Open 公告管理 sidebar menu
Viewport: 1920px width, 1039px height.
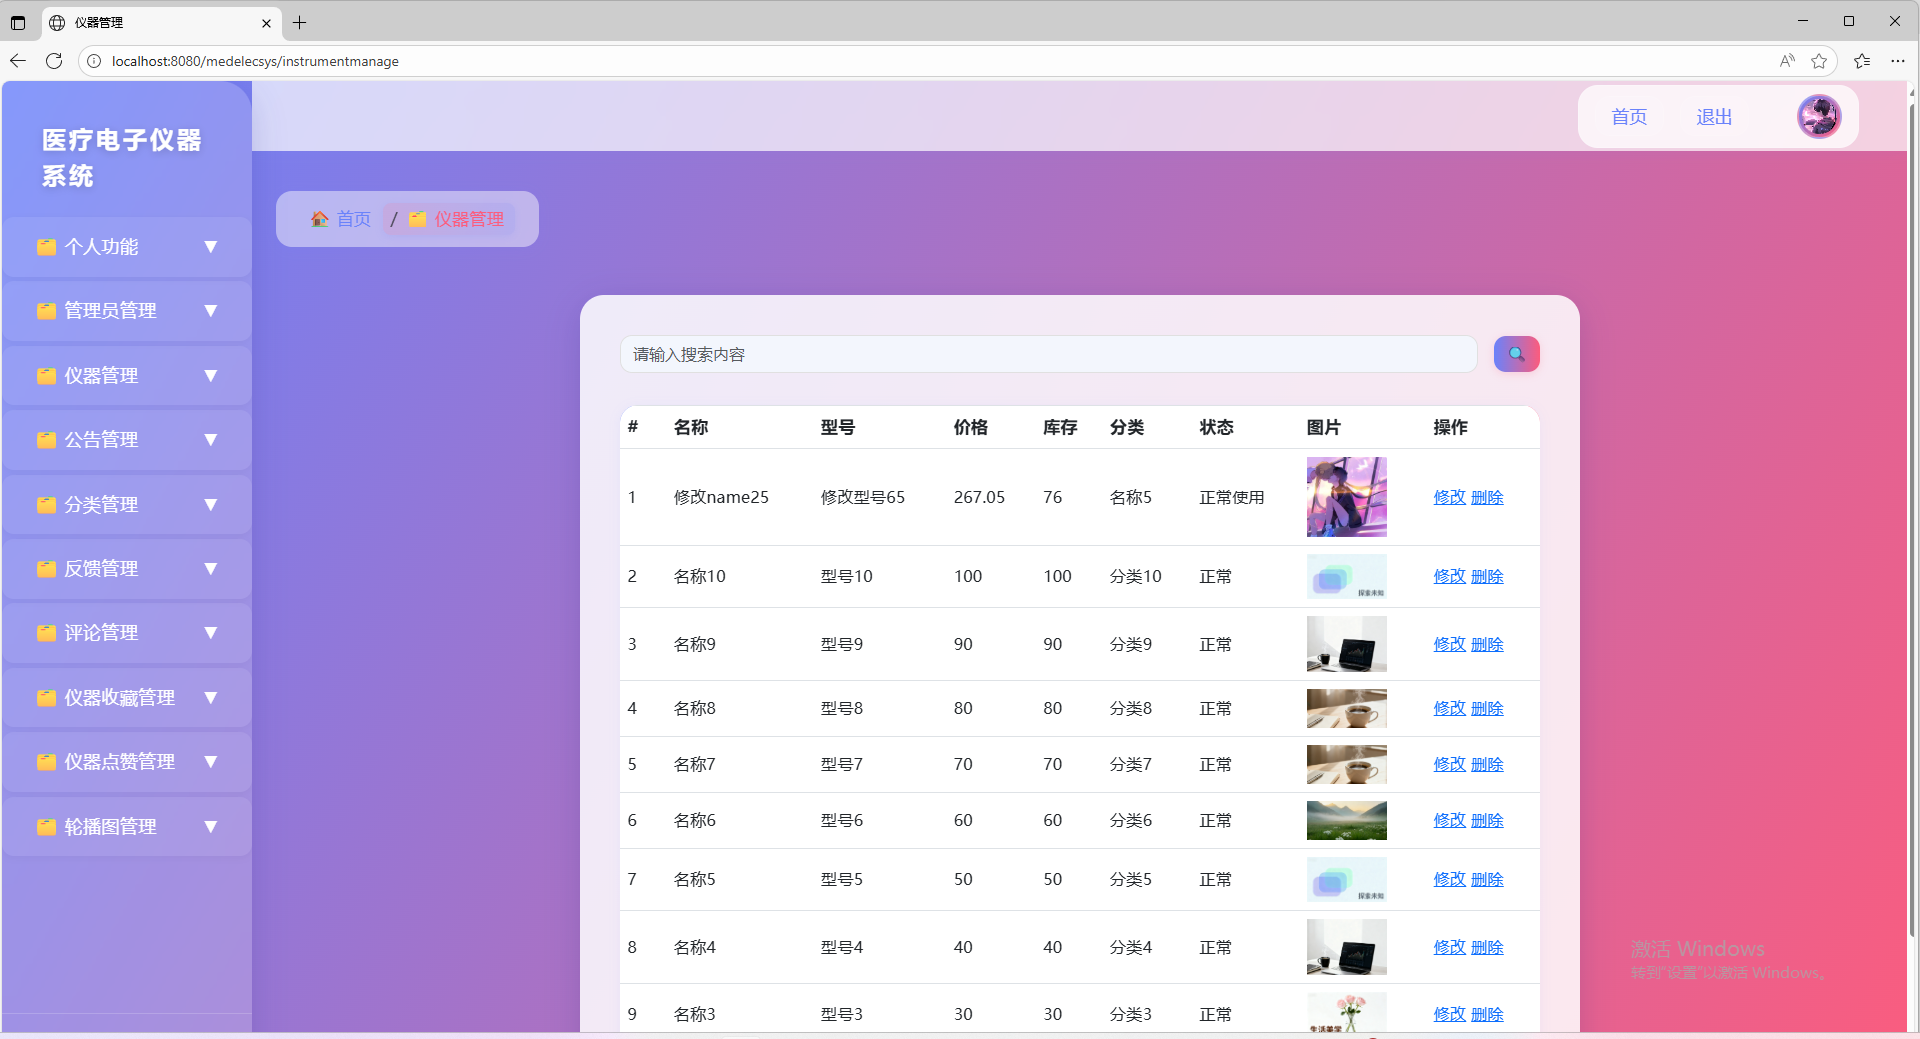pyautogui.click(x=127, y=440)
